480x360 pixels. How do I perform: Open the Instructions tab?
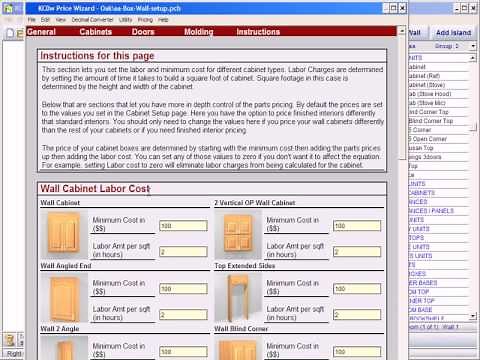pyautogui.click(x=258, y=32)
